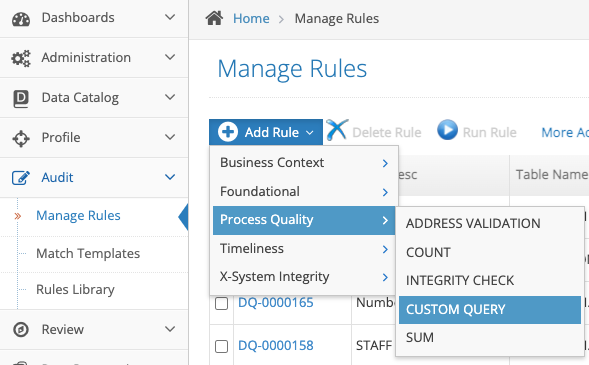589x365 pixels.
Task: Click the STAFF cell in DQ-0000158 row
Action: (374, 345)
